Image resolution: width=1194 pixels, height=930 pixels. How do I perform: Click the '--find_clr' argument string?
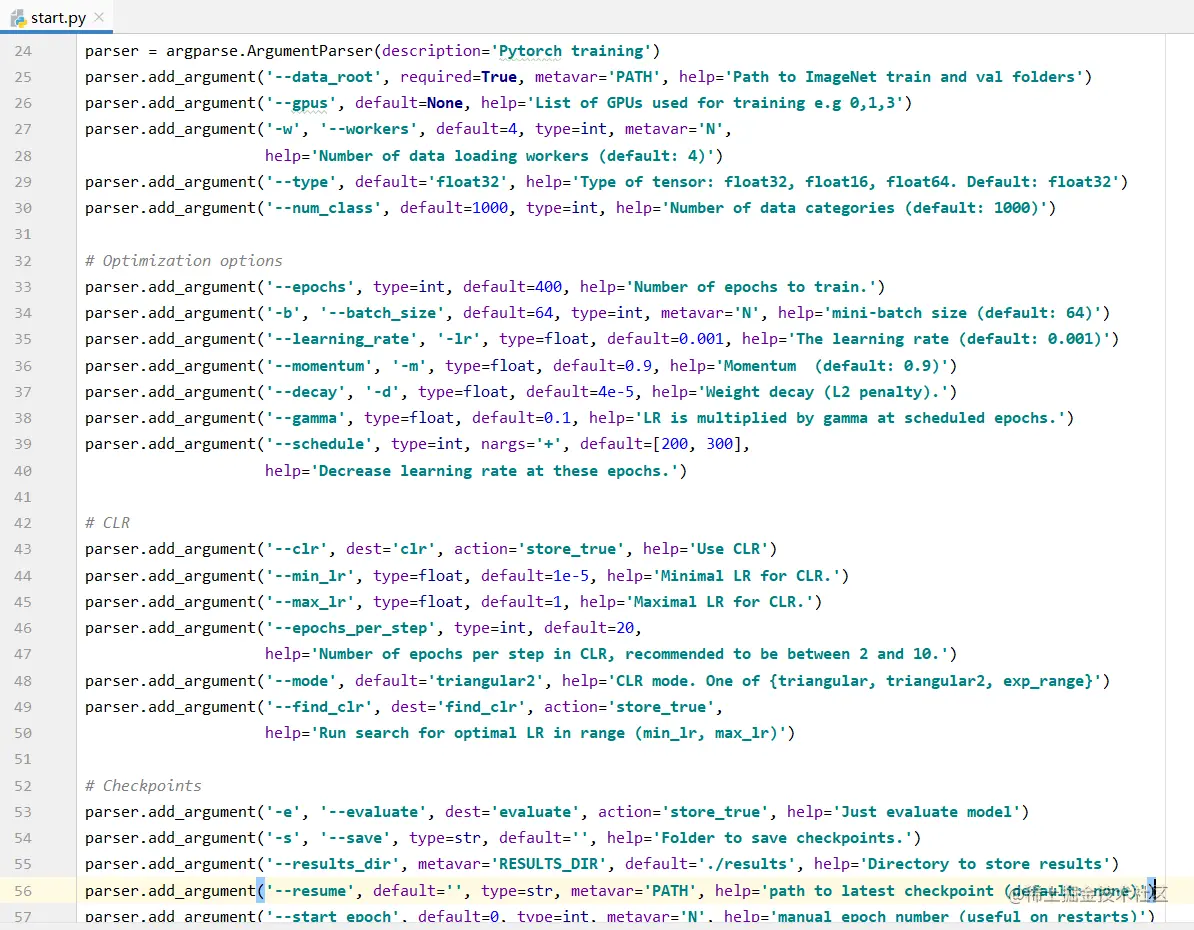[320, 707]
